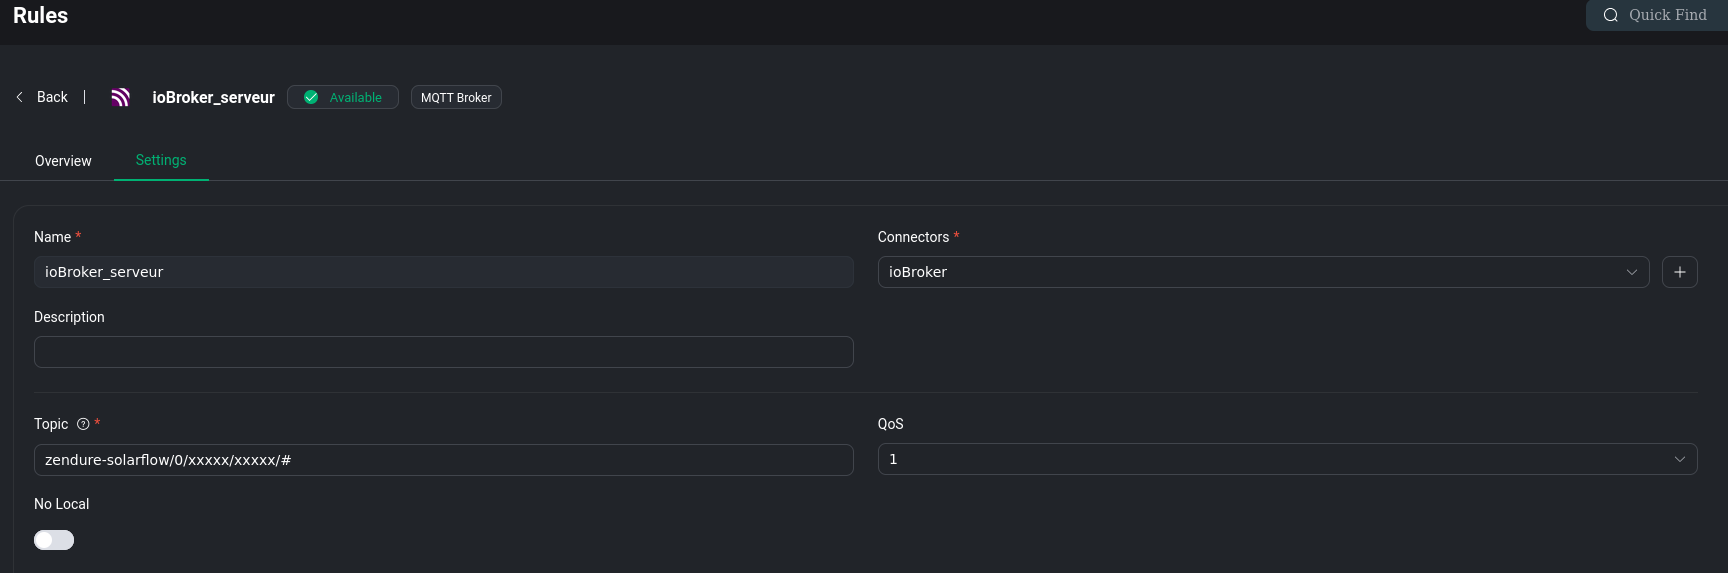Click the green Available checkmark icon
This screenshot has height=573, width=1728.
(x=311, y=97)
